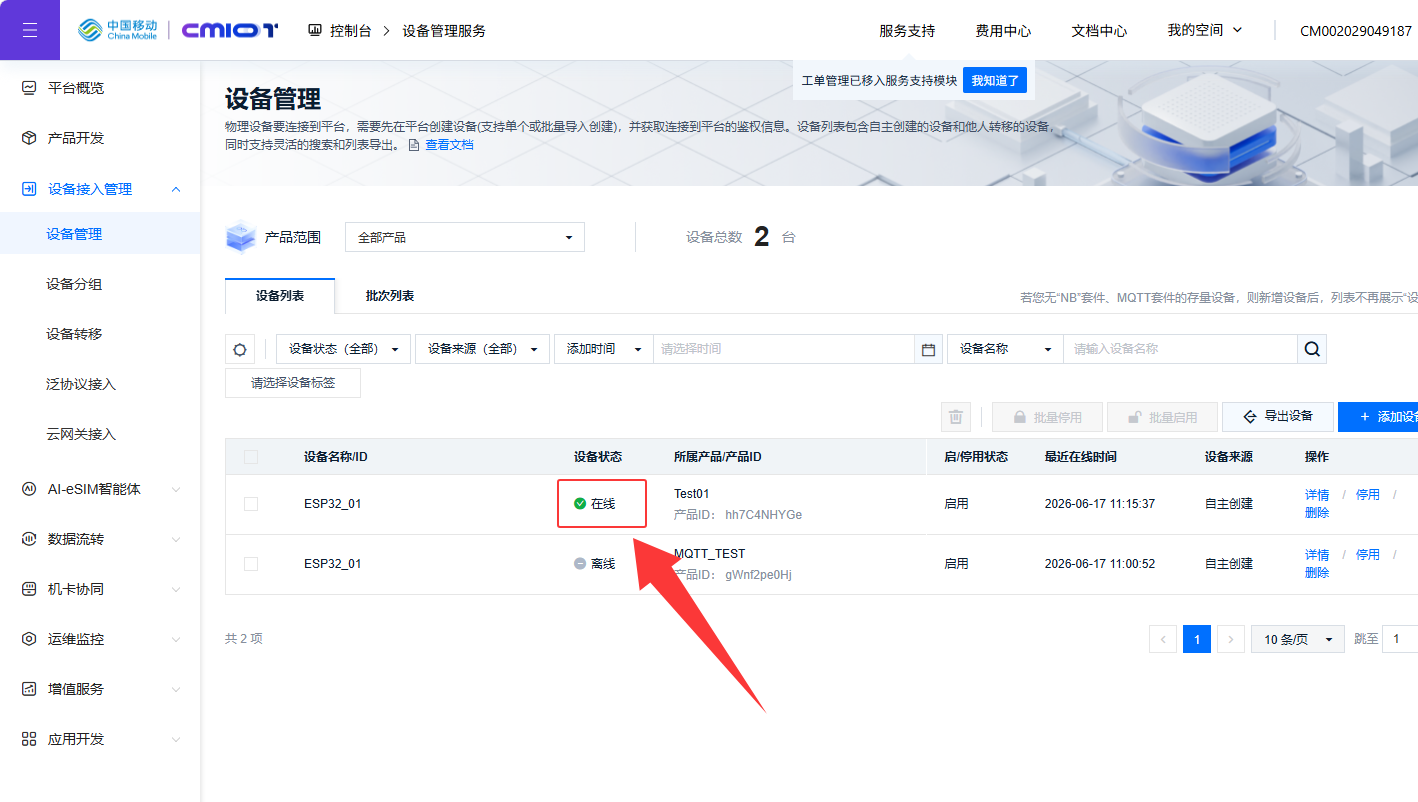Click the 应用开发 grid icon
Screen dimensions: 1418x802
point(29,739)
